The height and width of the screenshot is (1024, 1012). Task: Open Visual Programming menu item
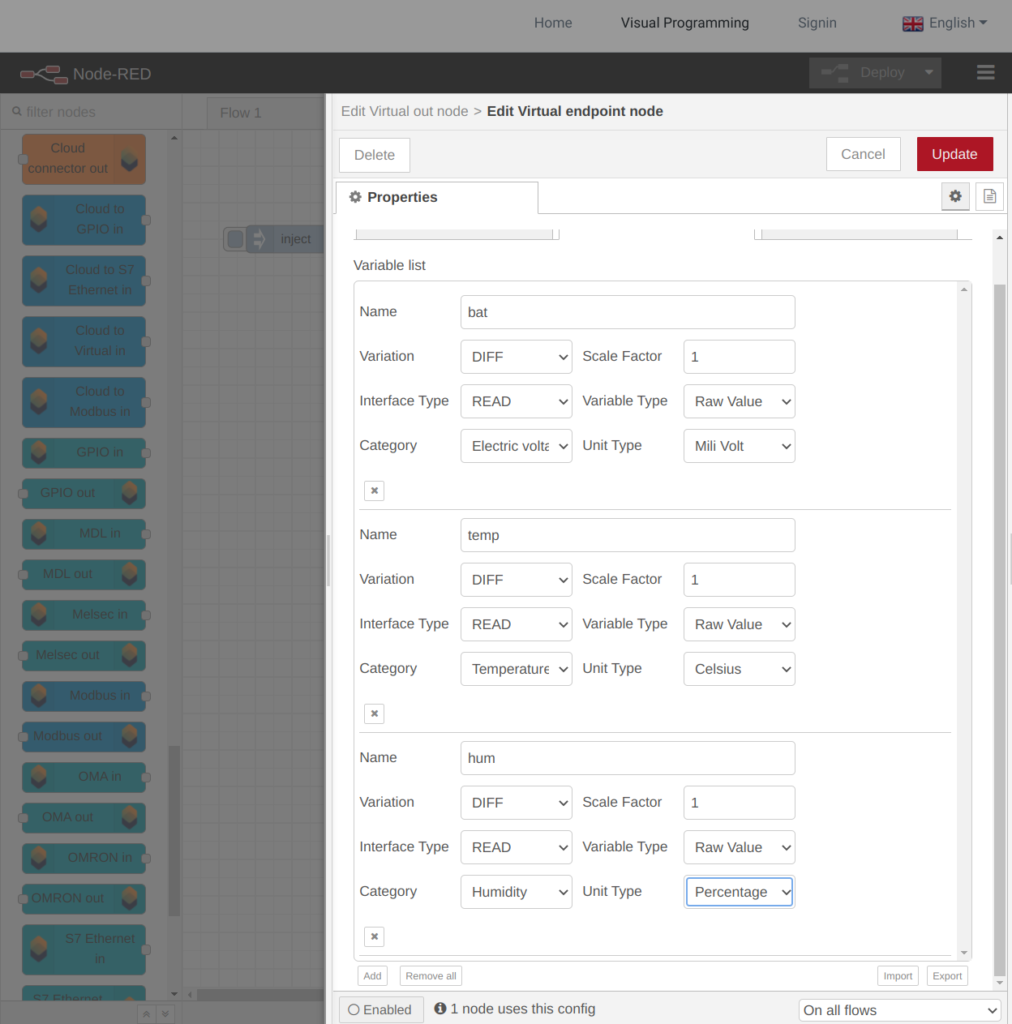(x=684, y=23)
